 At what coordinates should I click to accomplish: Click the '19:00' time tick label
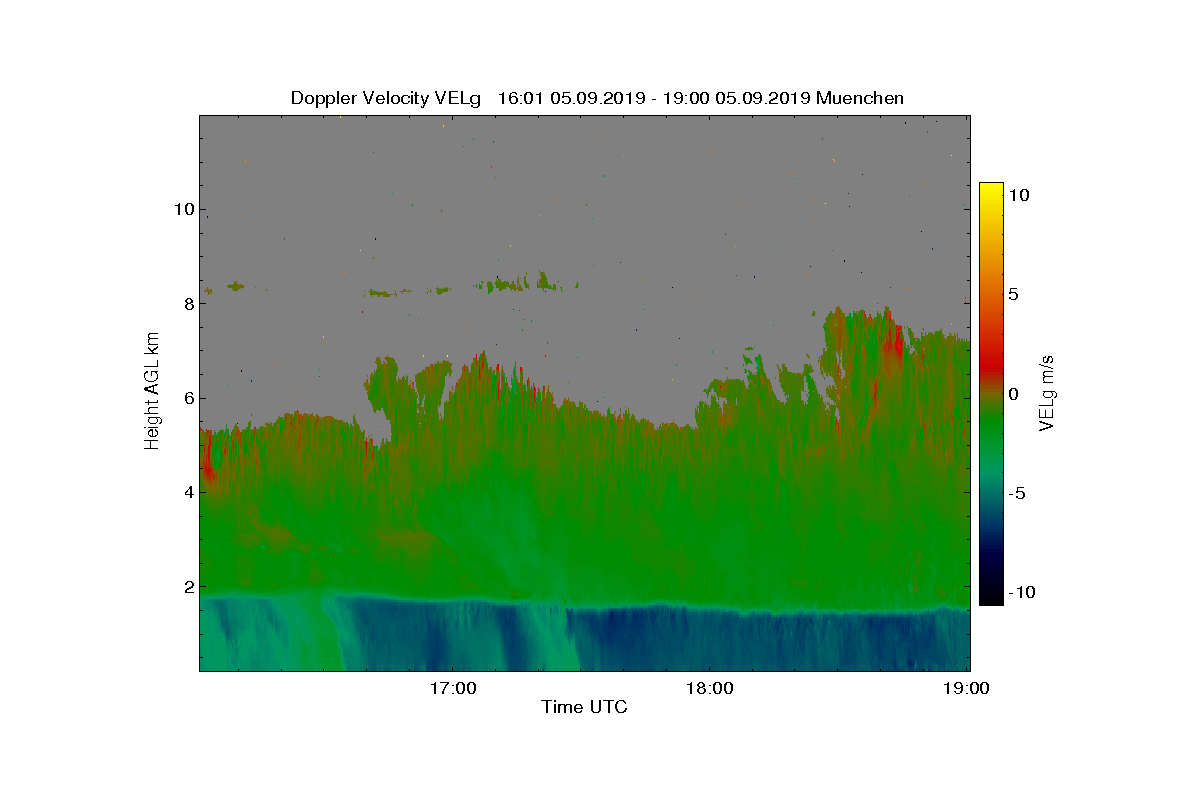(x=967, y=688)
